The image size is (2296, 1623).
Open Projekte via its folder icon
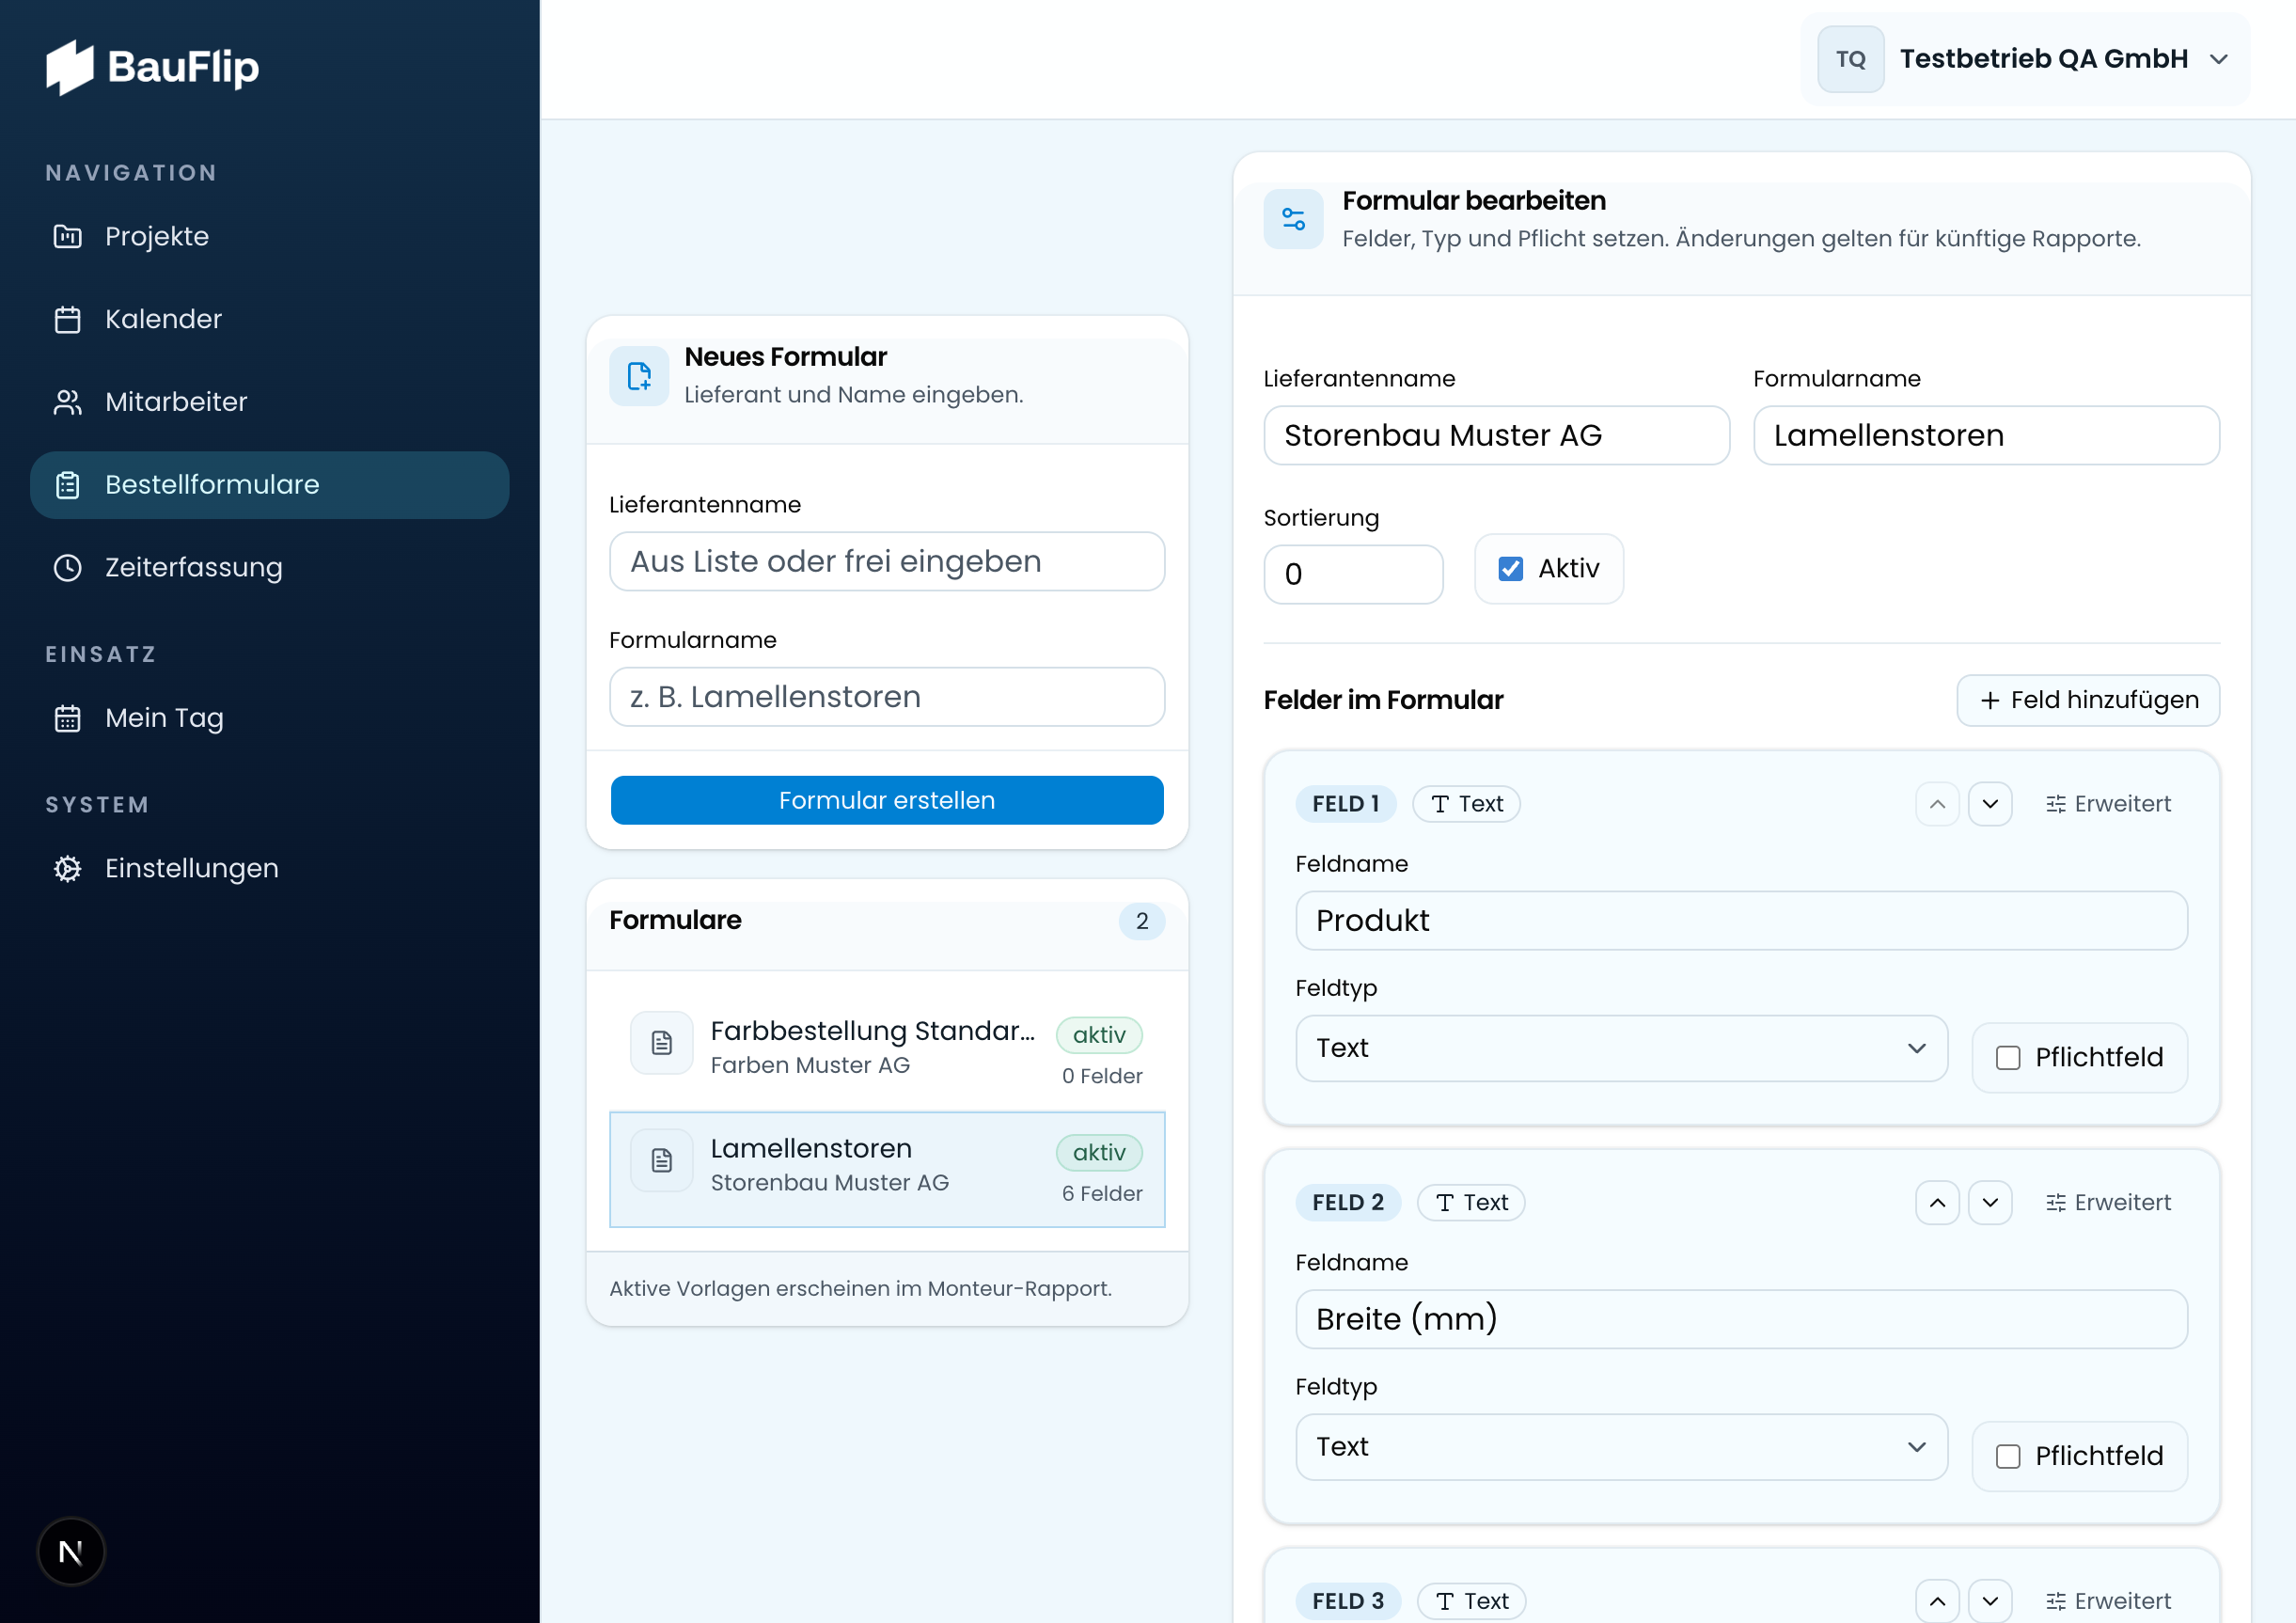click(67, 236)
